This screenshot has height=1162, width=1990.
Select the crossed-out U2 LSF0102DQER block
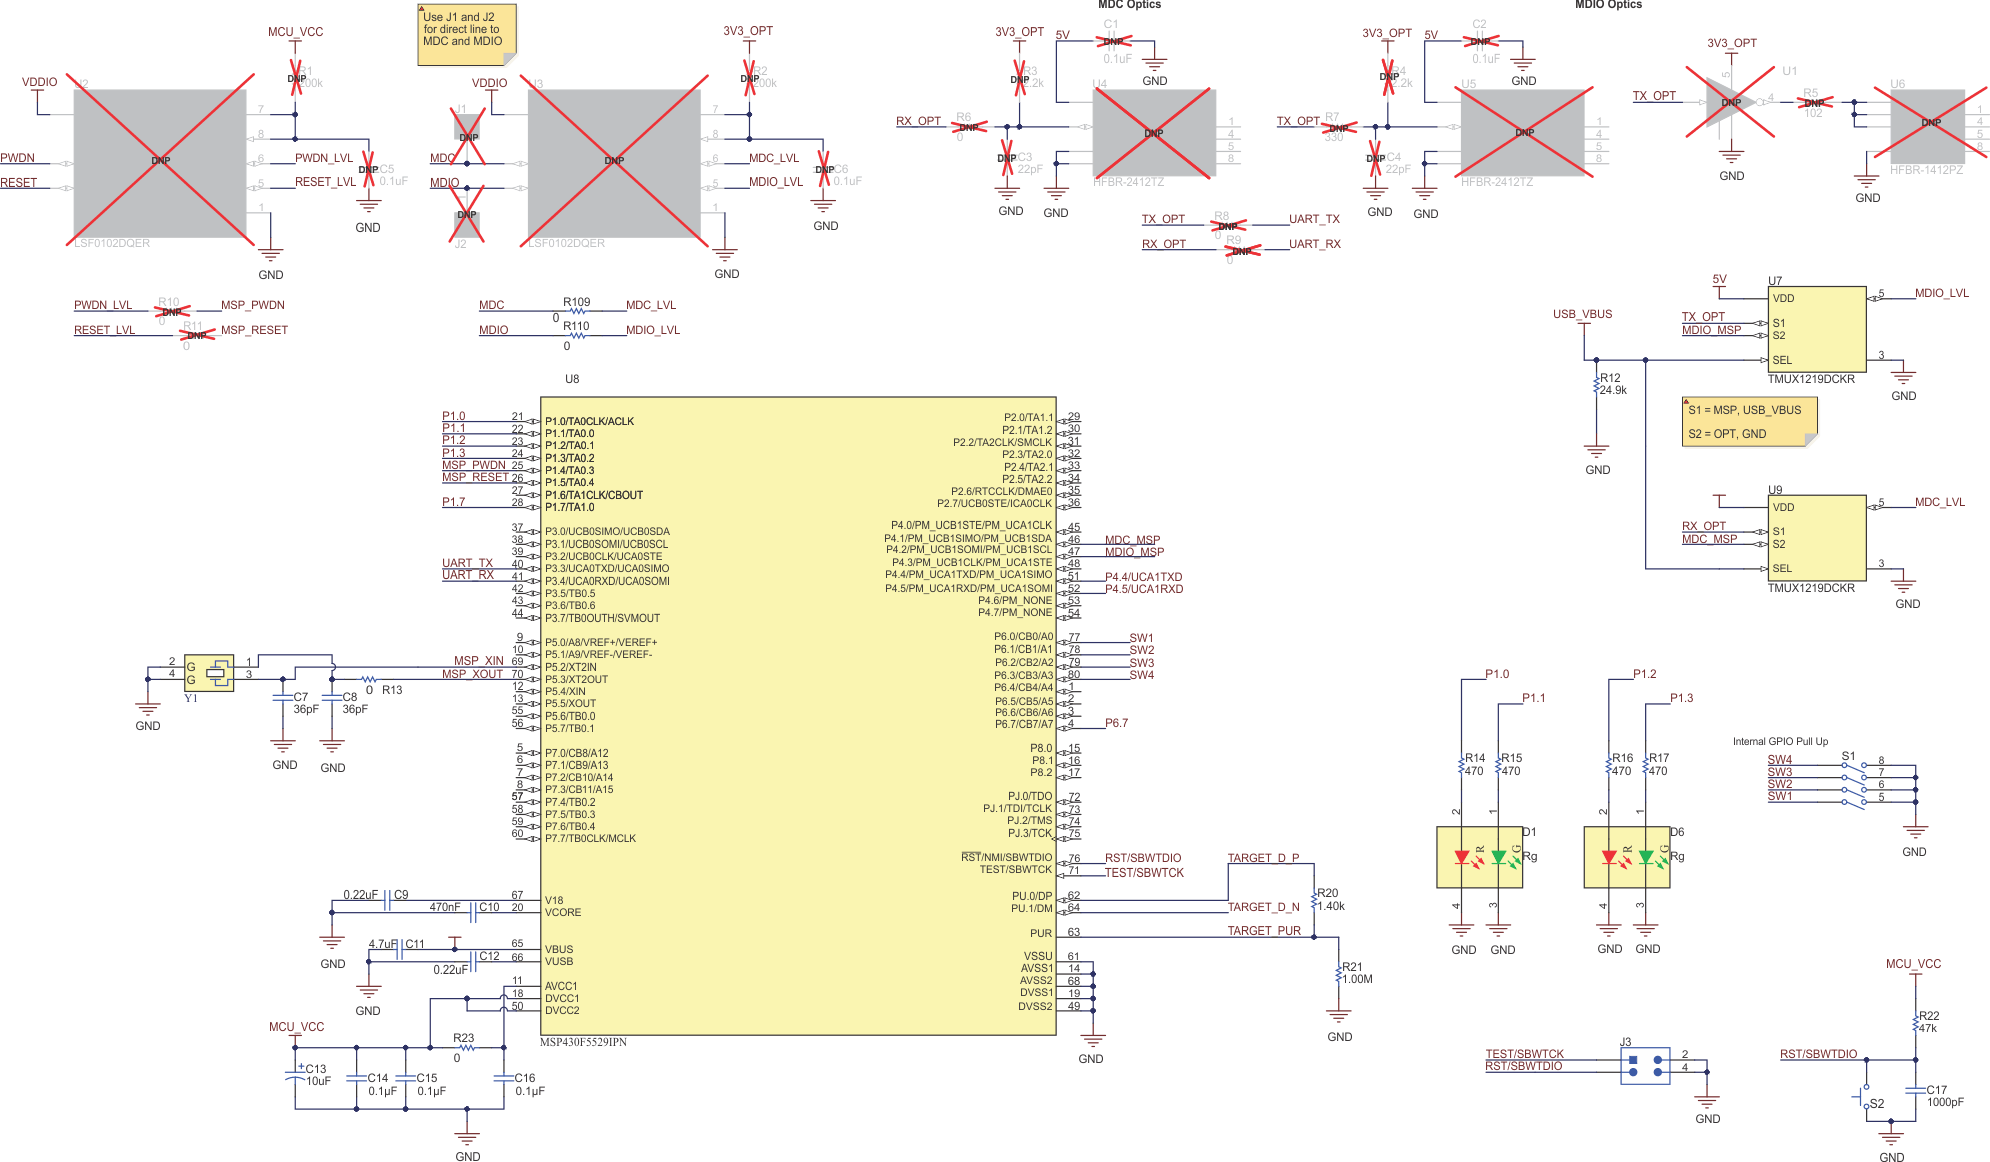click(x=160, y=163)
